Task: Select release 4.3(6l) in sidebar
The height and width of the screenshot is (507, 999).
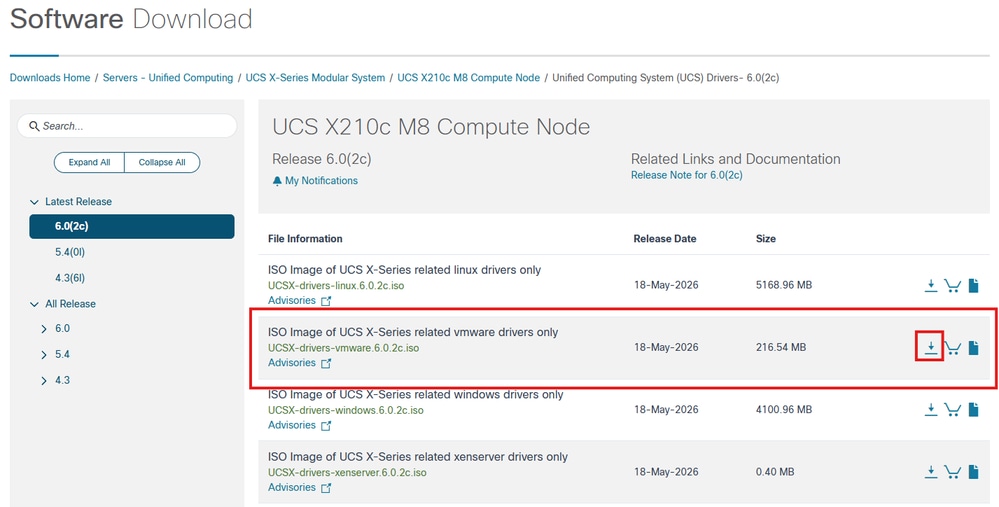Action: pyautogui.click(x=70, y=278)
